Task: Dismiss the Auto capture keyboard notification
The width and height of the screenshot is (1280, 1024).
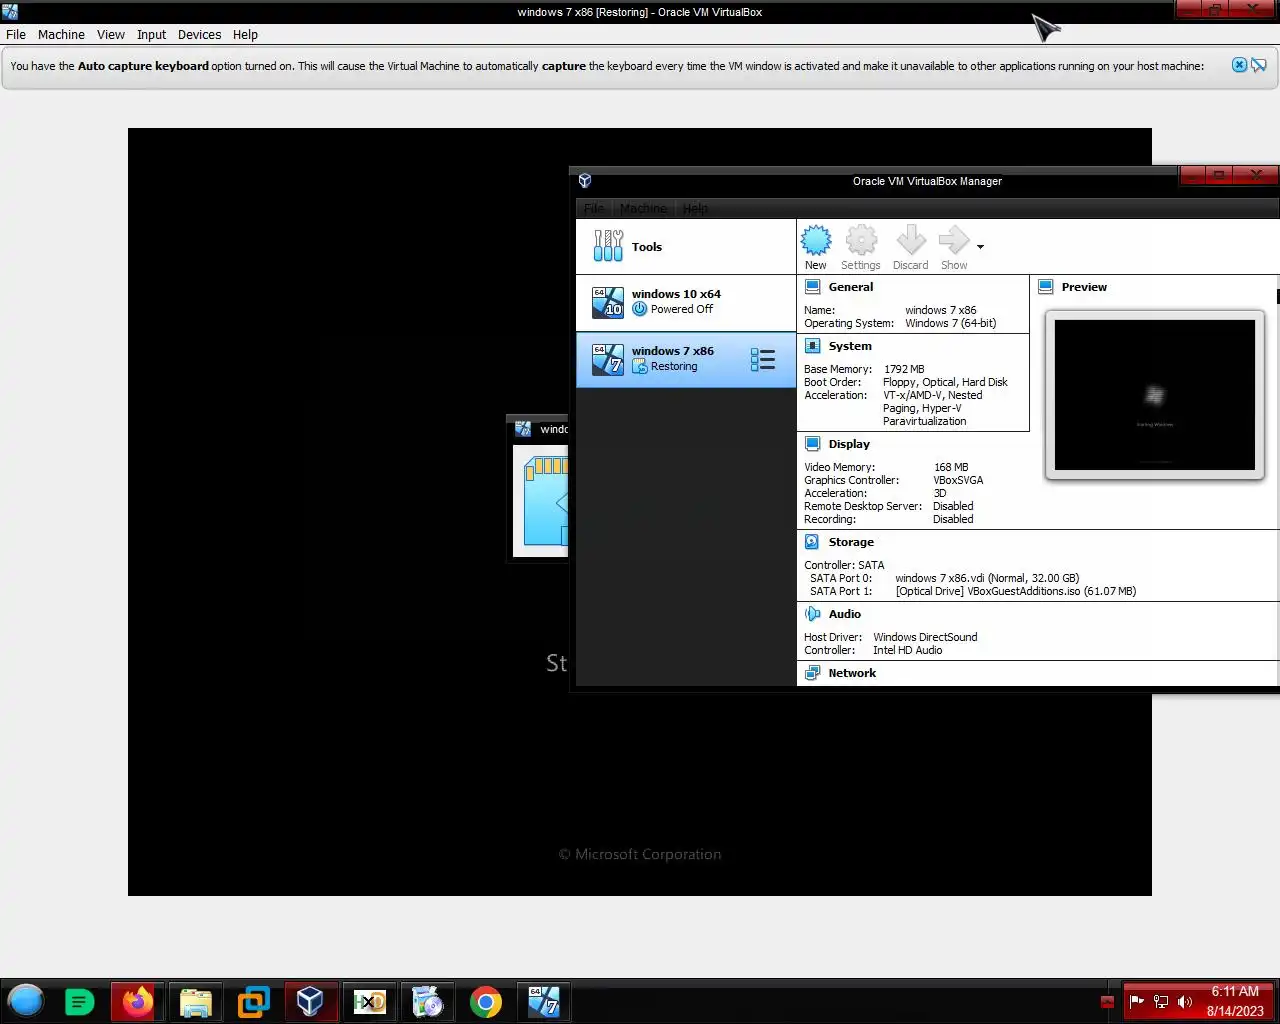Action: coord(1239,65)
